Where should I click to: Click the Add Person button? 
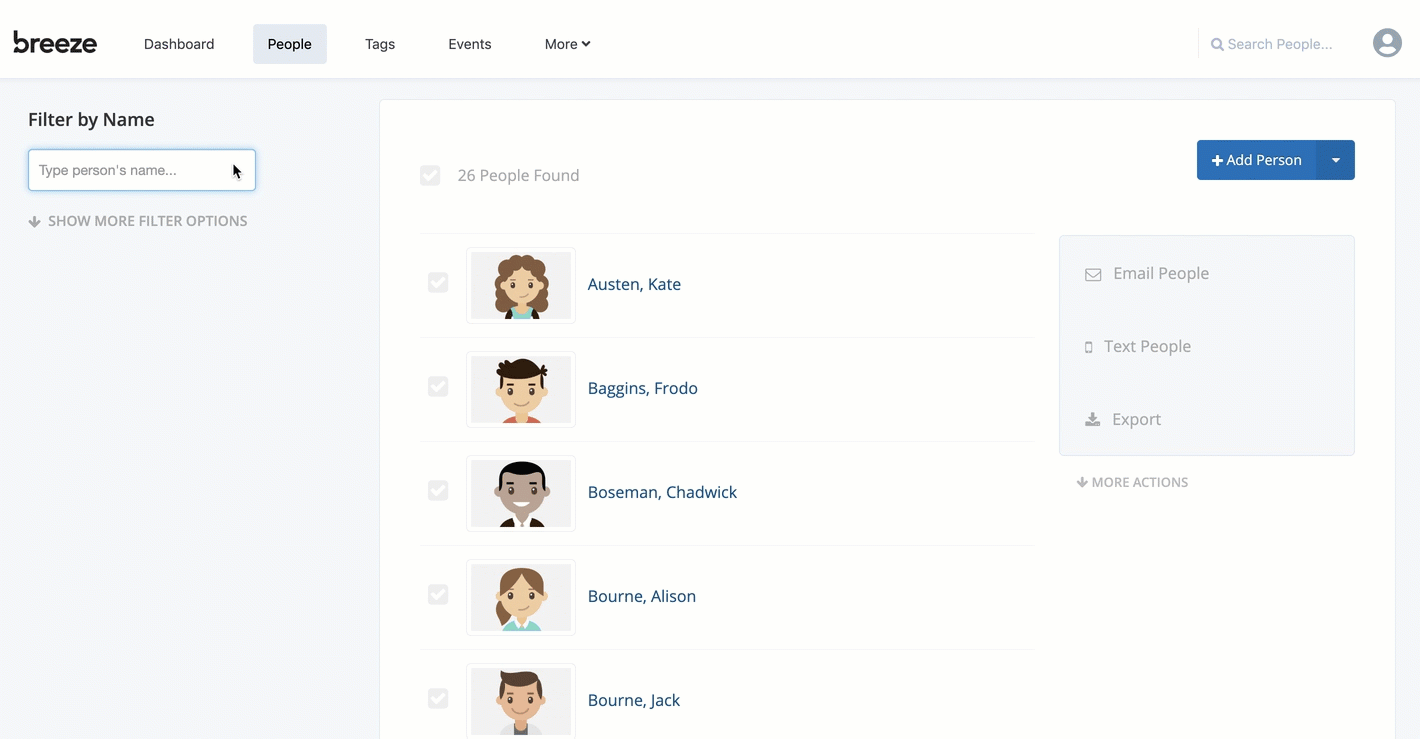[1257, 160]
